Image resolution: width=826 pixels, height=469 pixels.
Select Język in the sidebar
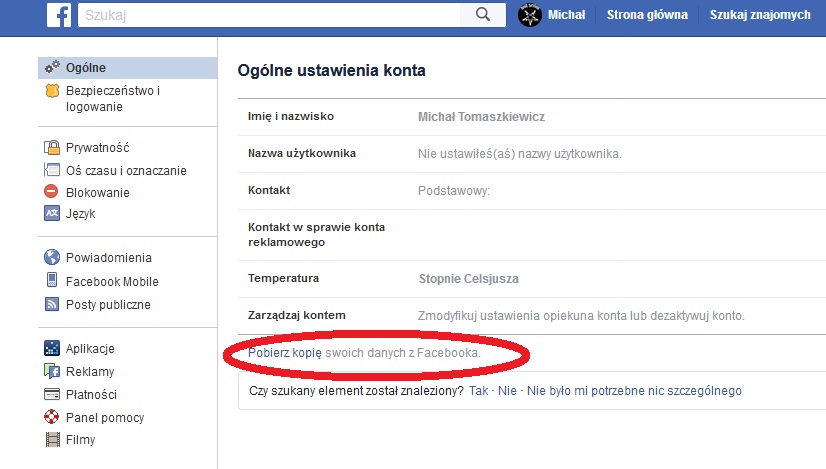click(x=81, y=214)
